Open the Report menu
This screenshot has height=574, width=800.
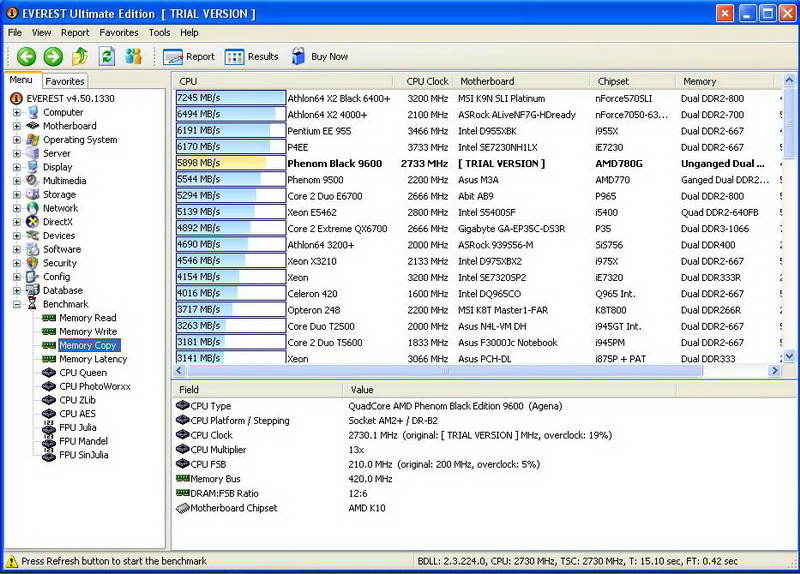[75, 33]
